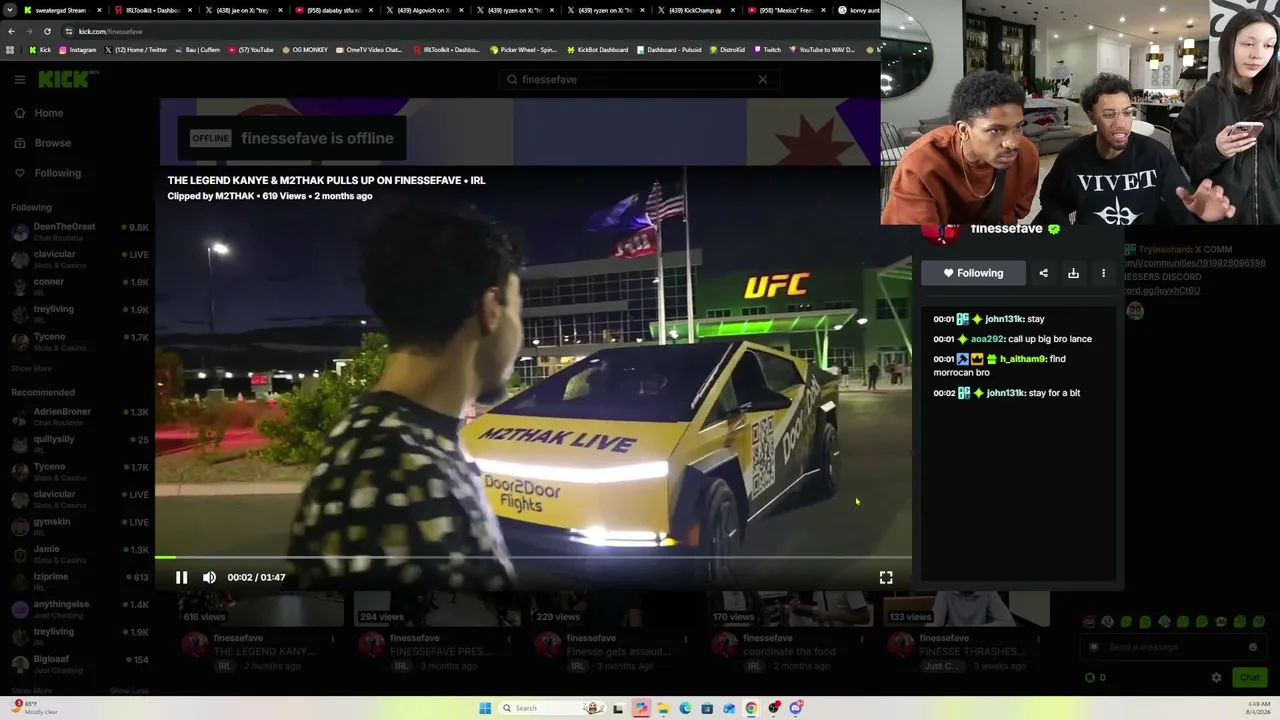Seek the clip using the progress bar

point(533,557)
